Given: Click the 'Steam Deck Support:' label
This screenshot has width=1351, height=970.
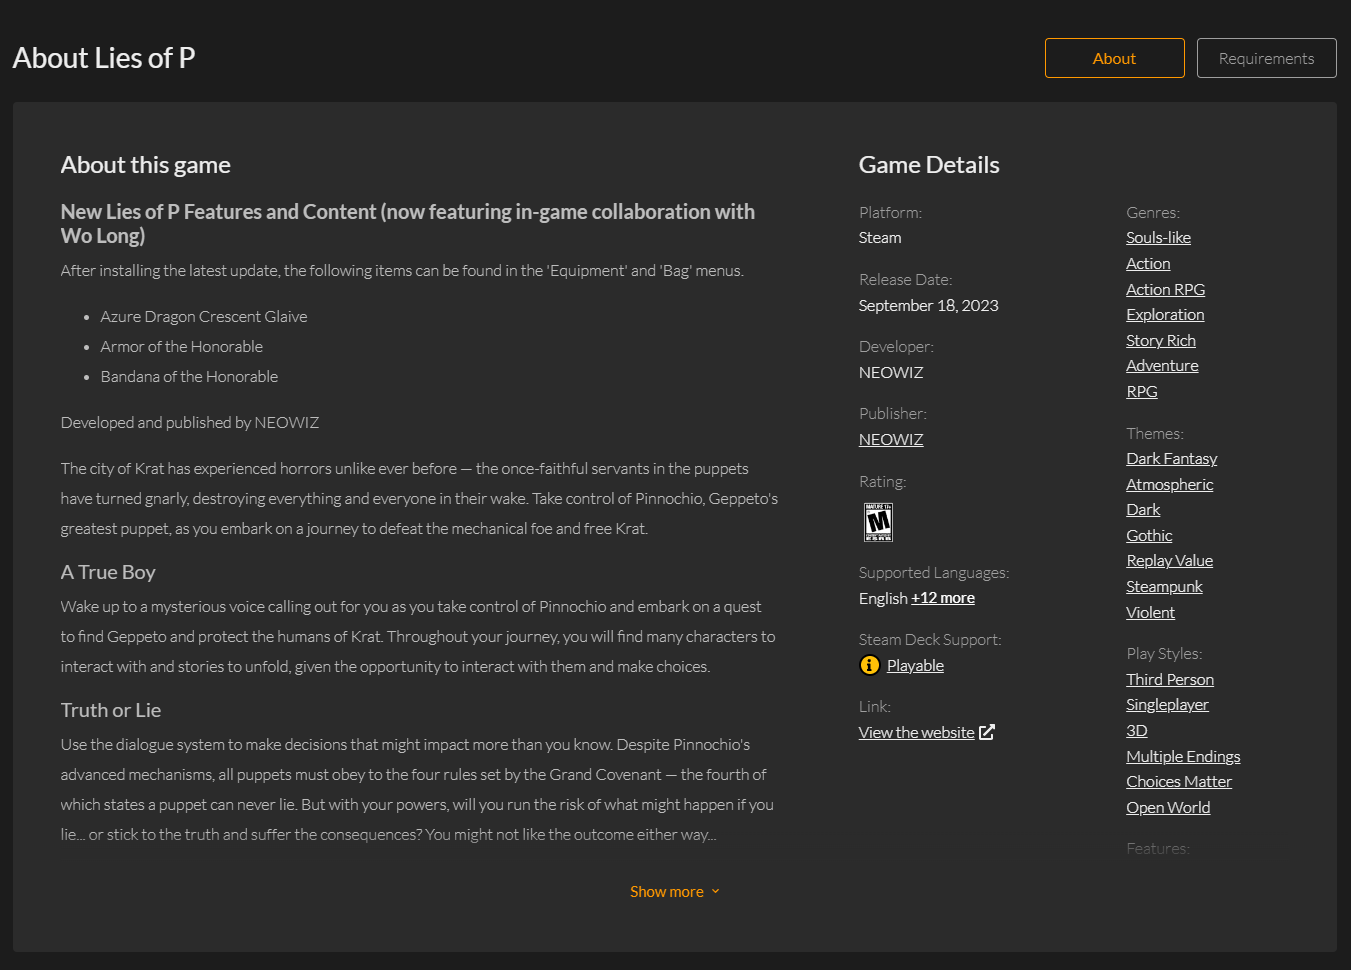Looking at the screenshot, I should (x=930, y=640).
